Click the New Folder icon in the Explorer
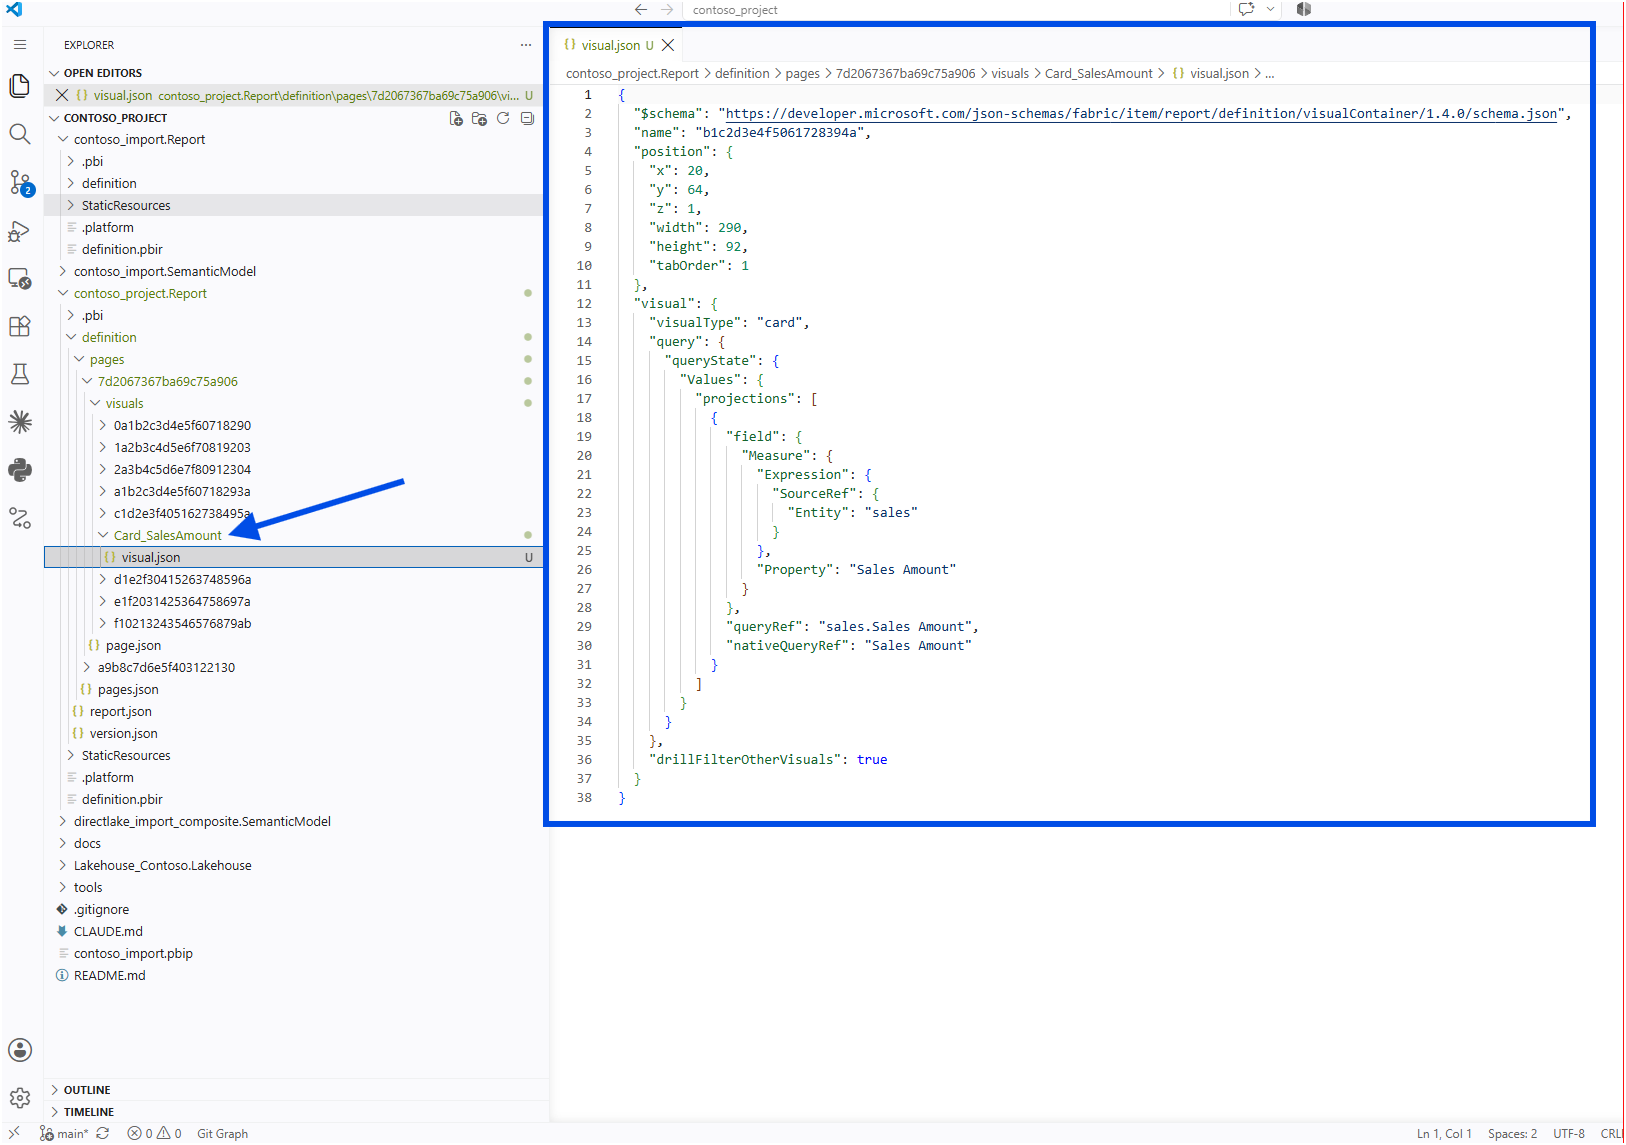 (479, 118)
